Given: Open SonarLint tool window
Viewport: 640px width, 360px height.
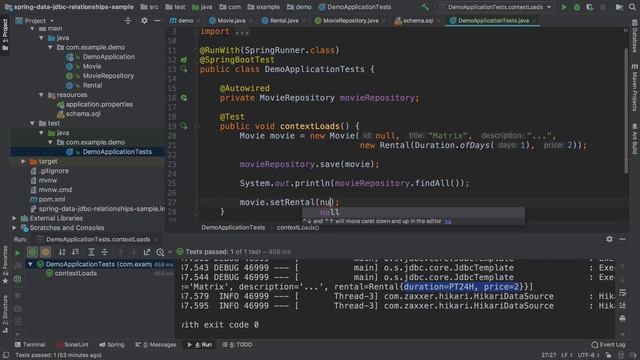Looking at the screenshot, I should point(72,345).
